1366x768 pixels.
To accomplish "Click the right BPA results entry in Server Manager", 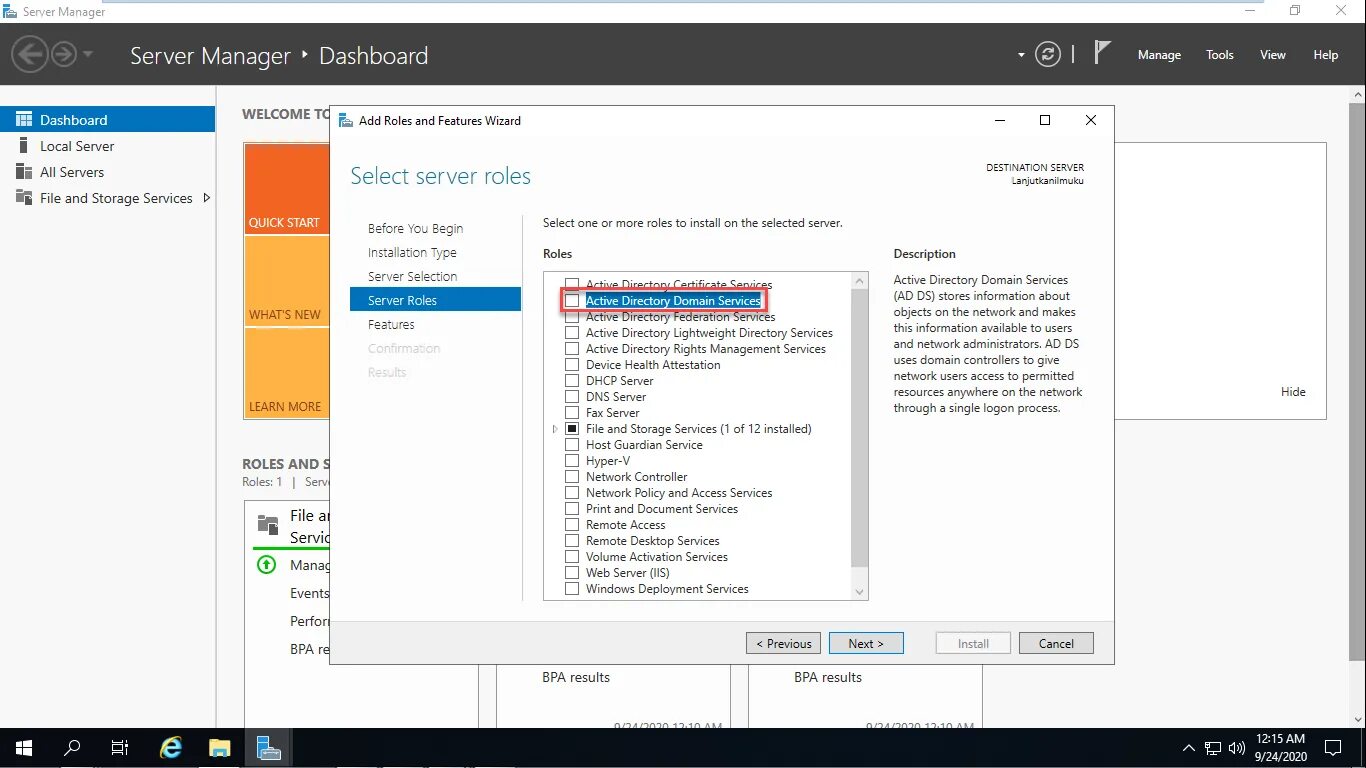I will coord(828,677).
